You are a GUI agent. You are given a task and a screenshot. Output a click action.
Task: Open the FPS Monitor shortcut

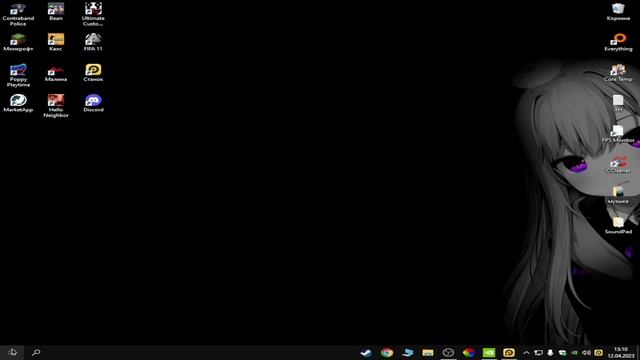(x=618, y=134)
